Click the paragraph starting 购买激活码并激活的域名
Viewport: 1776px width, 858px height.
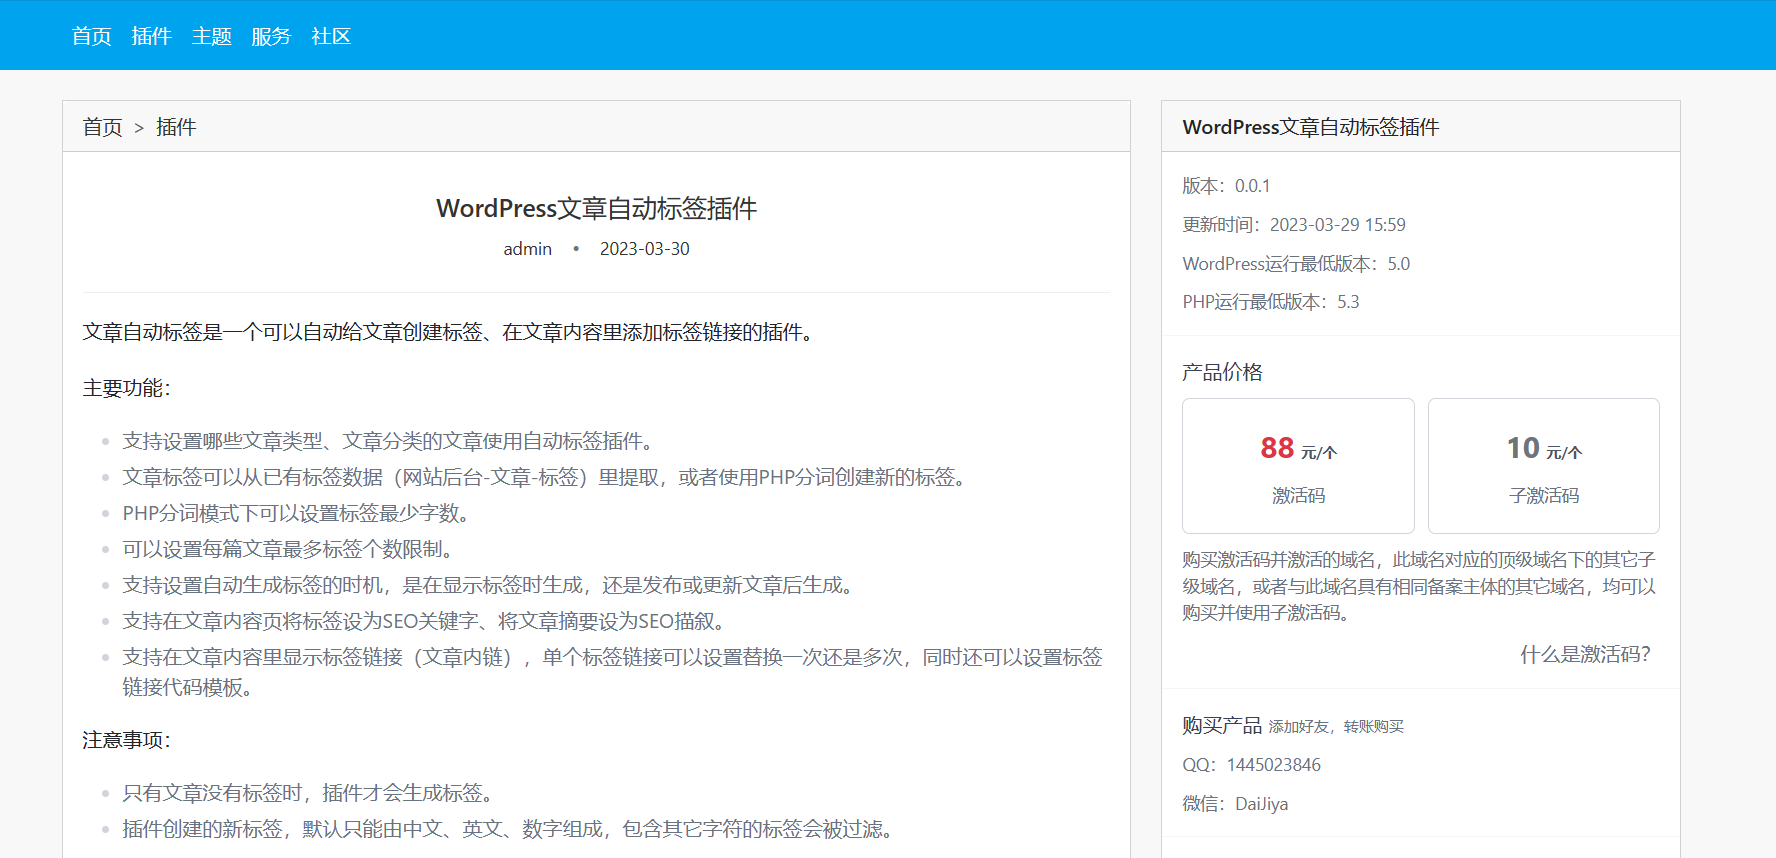(1419, 586)
